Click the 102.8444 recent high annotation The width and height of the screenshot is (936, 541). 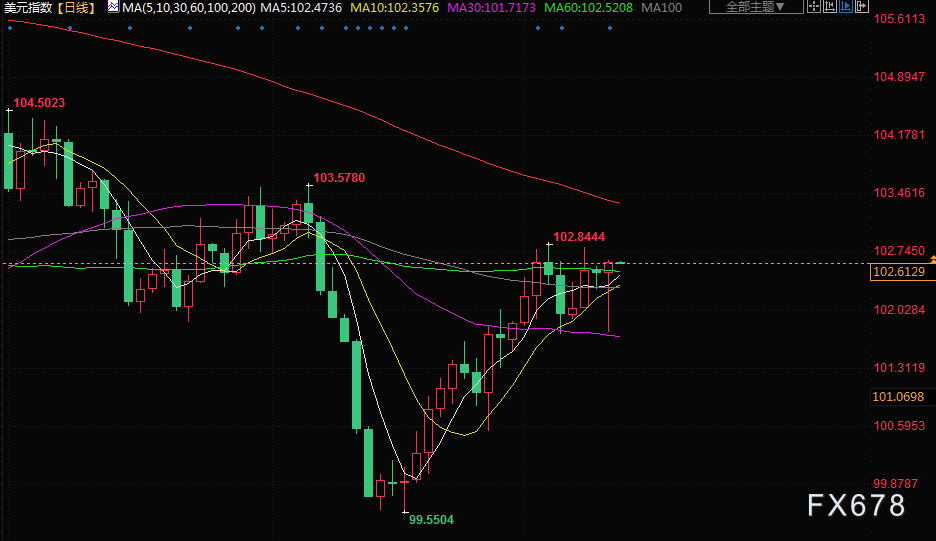pos(579,237)
